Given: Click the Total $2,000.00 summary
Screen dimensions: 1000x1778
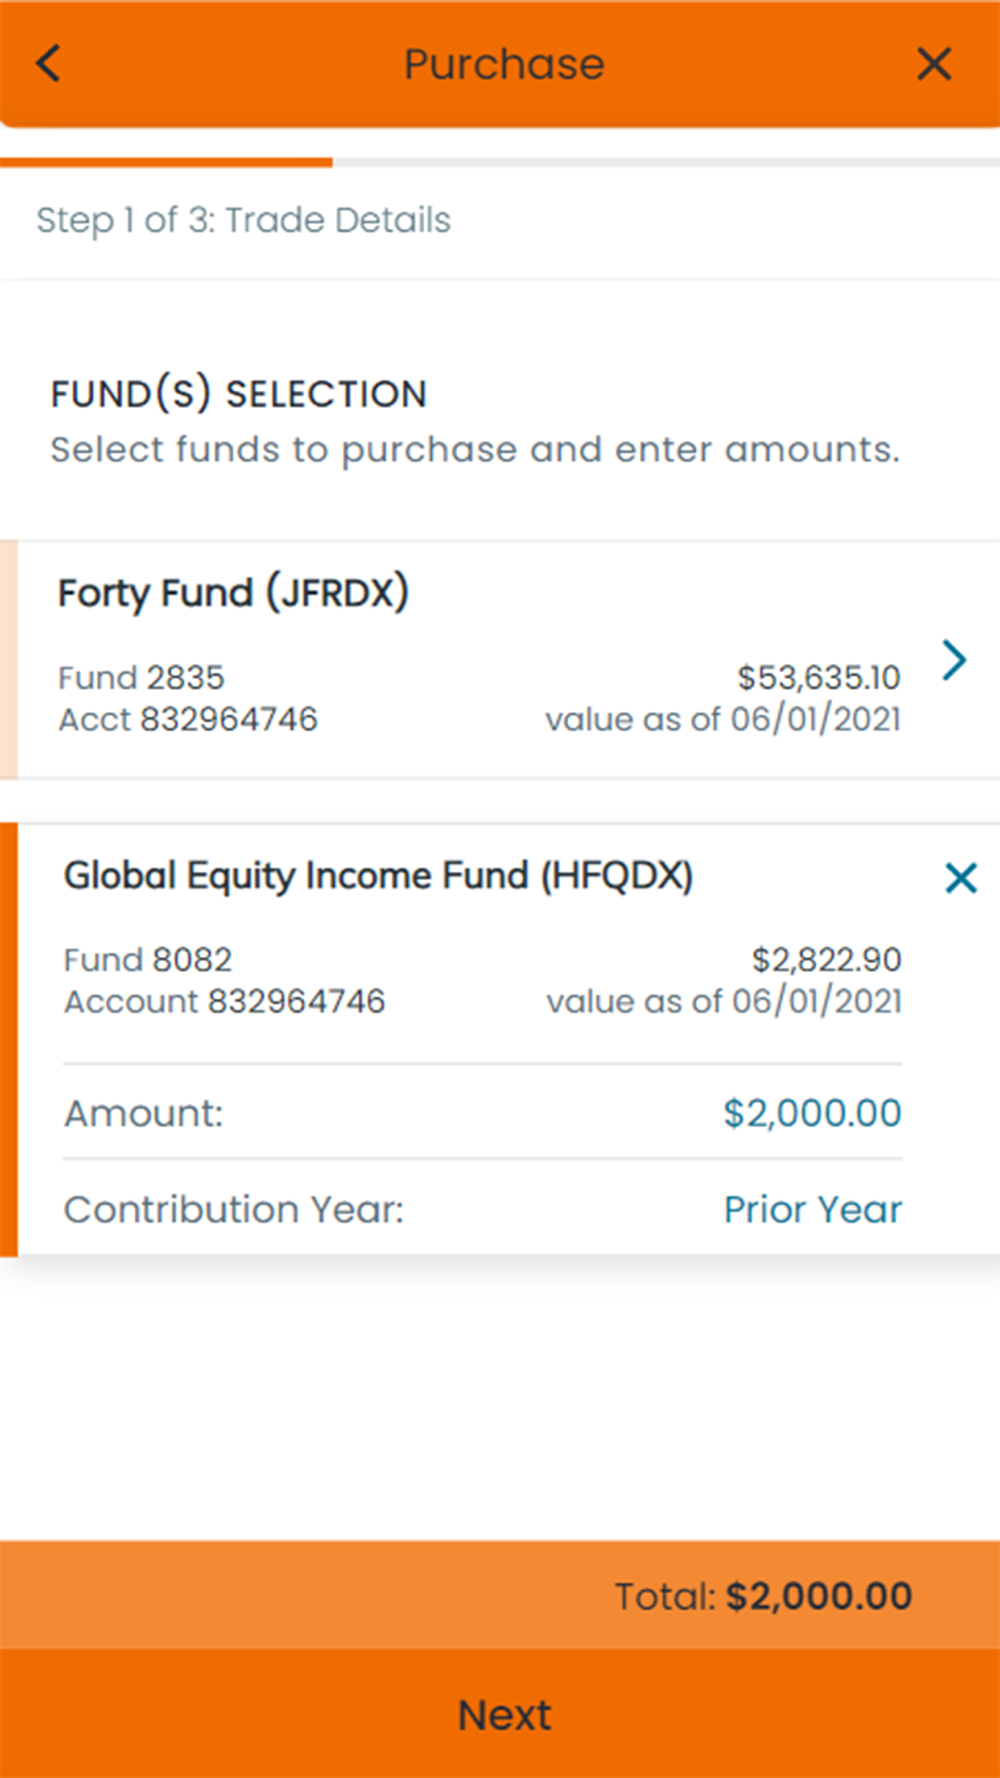Looking at the screenshot, I should pyautogui.click(x=762, y=1596).
